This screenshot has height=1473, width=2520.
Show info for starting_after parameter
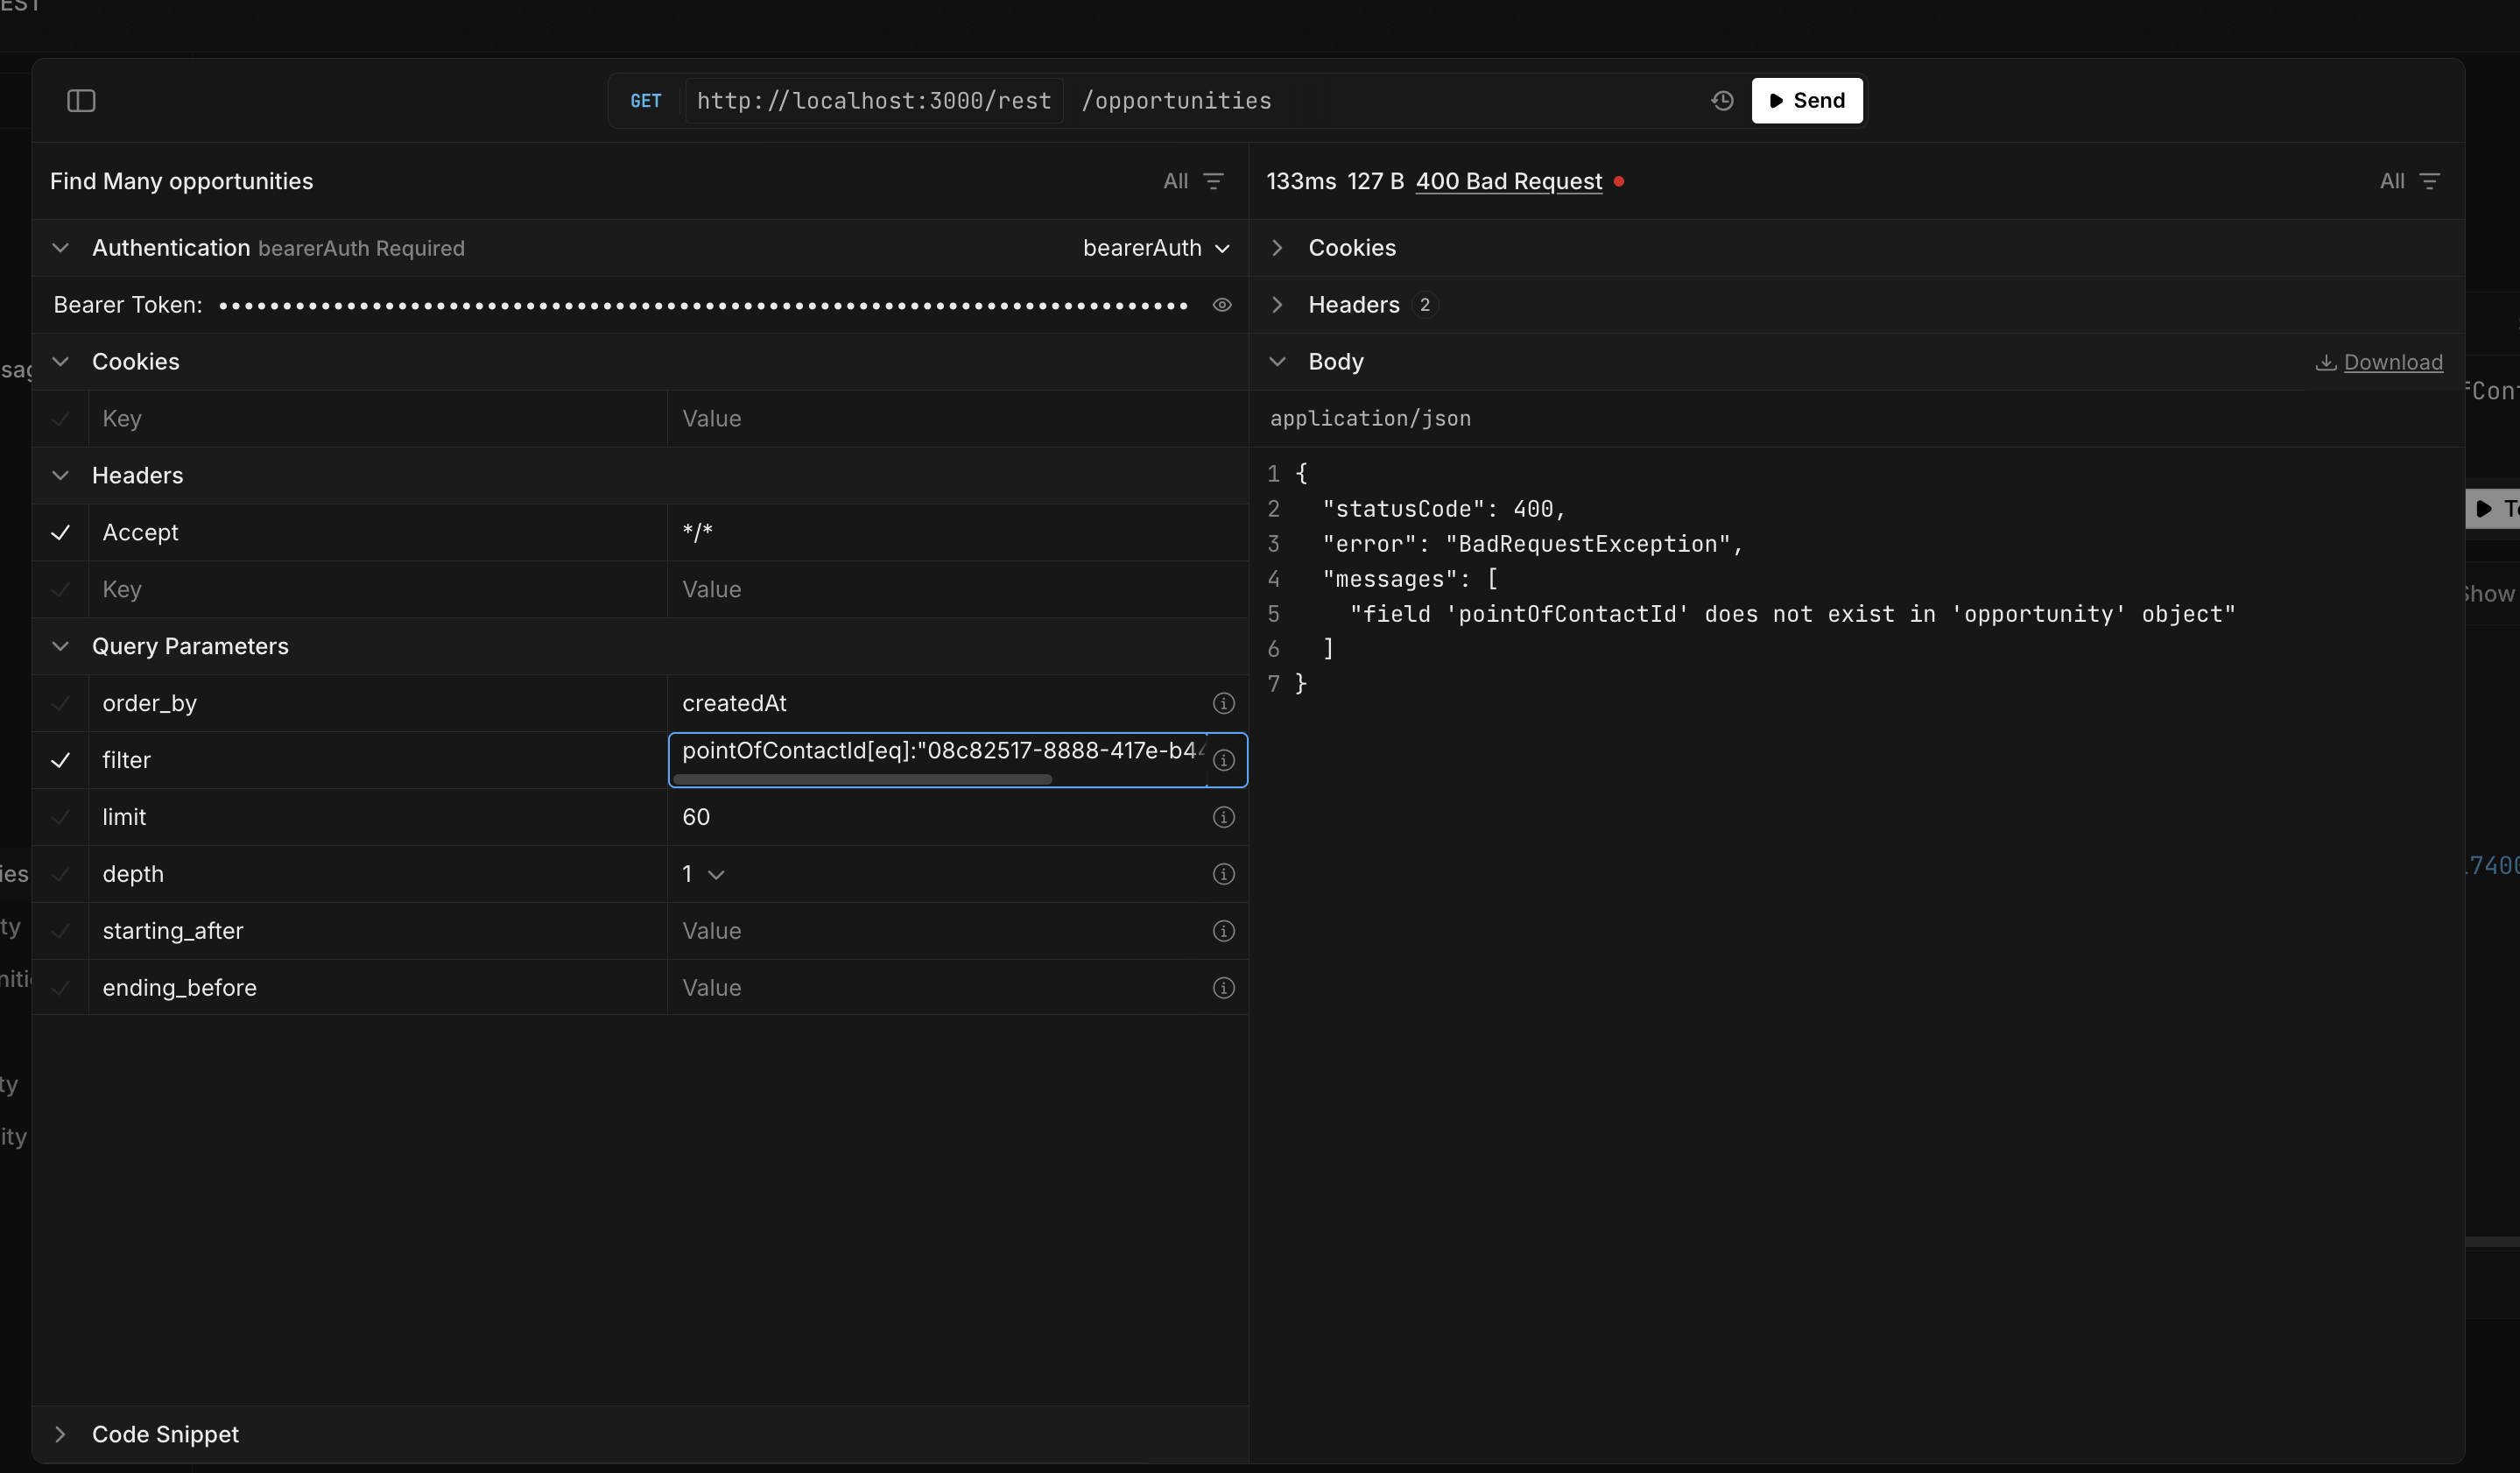point(1223,932)
